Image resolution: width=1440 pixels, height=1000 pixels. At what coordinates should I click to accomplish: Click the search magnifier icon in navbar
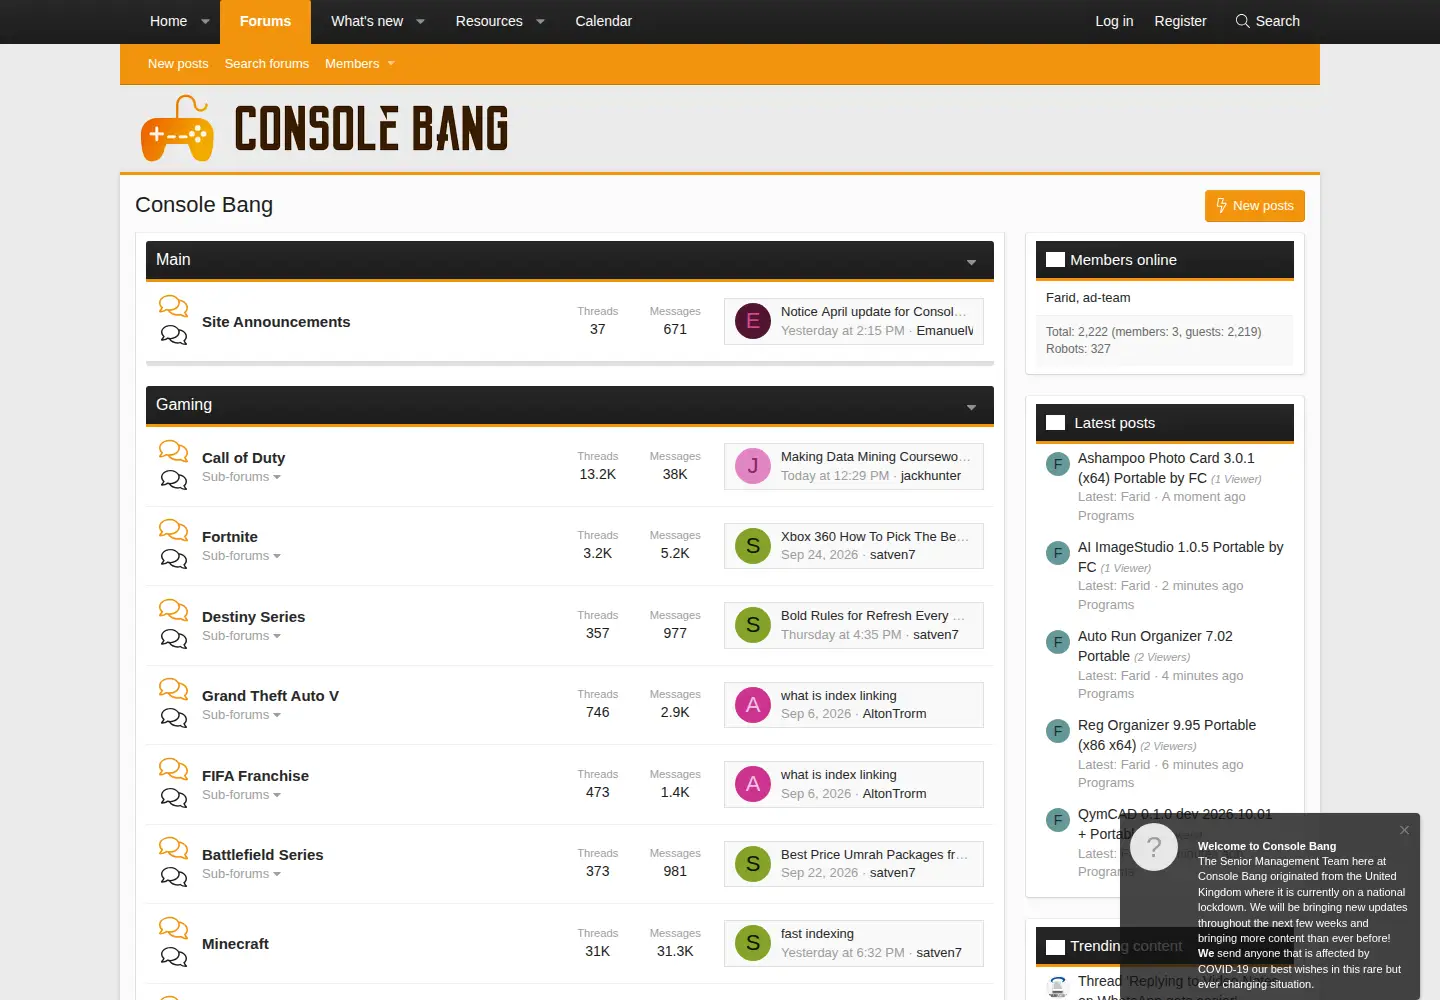pyautogui.click(x=1242, y=21)
